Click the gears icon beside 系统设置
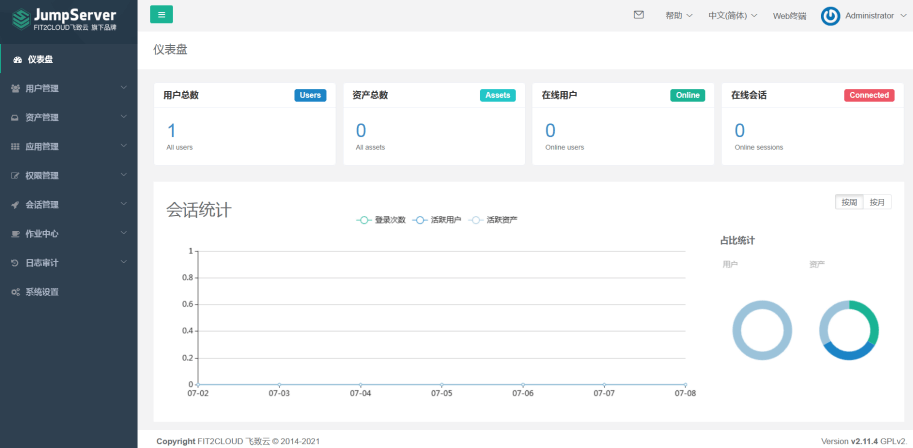Screen dimensions: 913x448 [16, 292]
